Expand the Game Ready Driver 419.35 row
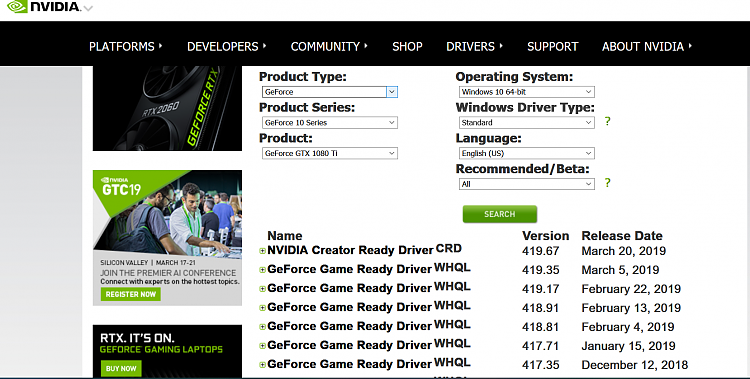The image size is (750, 379). point(262,270)
